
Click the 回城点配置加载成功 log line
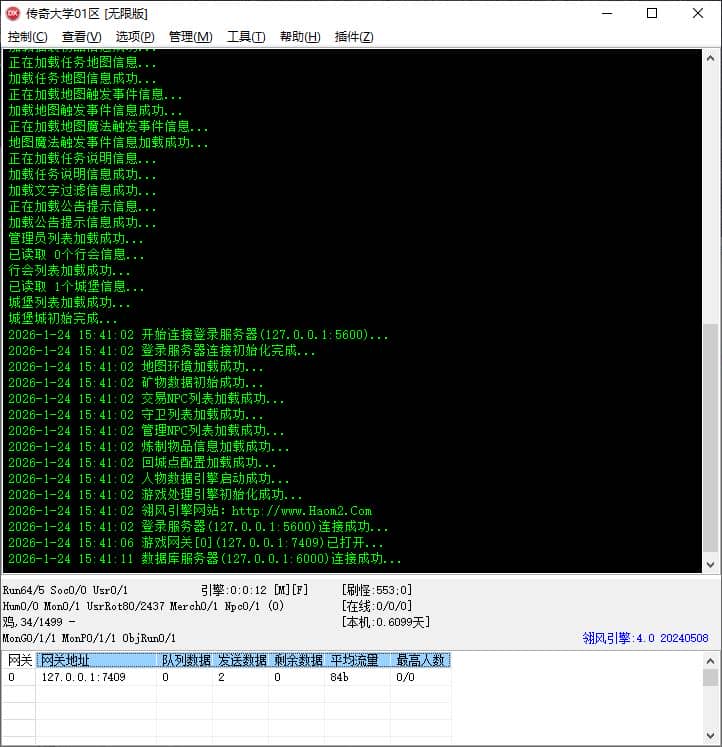tap(142, 463)
